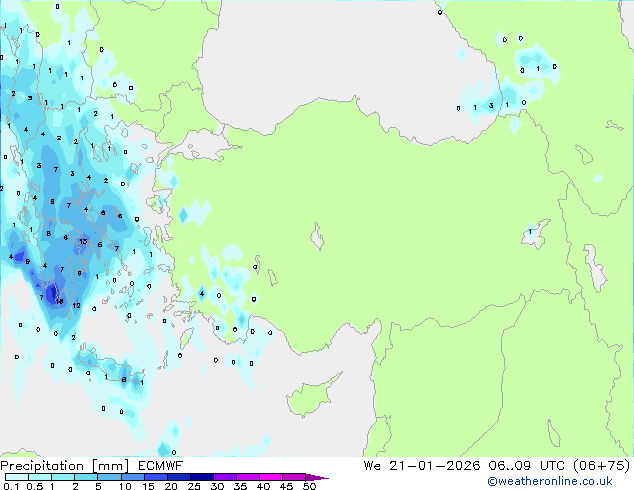The image size is (634, 490).
Task: Select the 0.5–1 mm legend swatch
Action: [x=40, y=477]
